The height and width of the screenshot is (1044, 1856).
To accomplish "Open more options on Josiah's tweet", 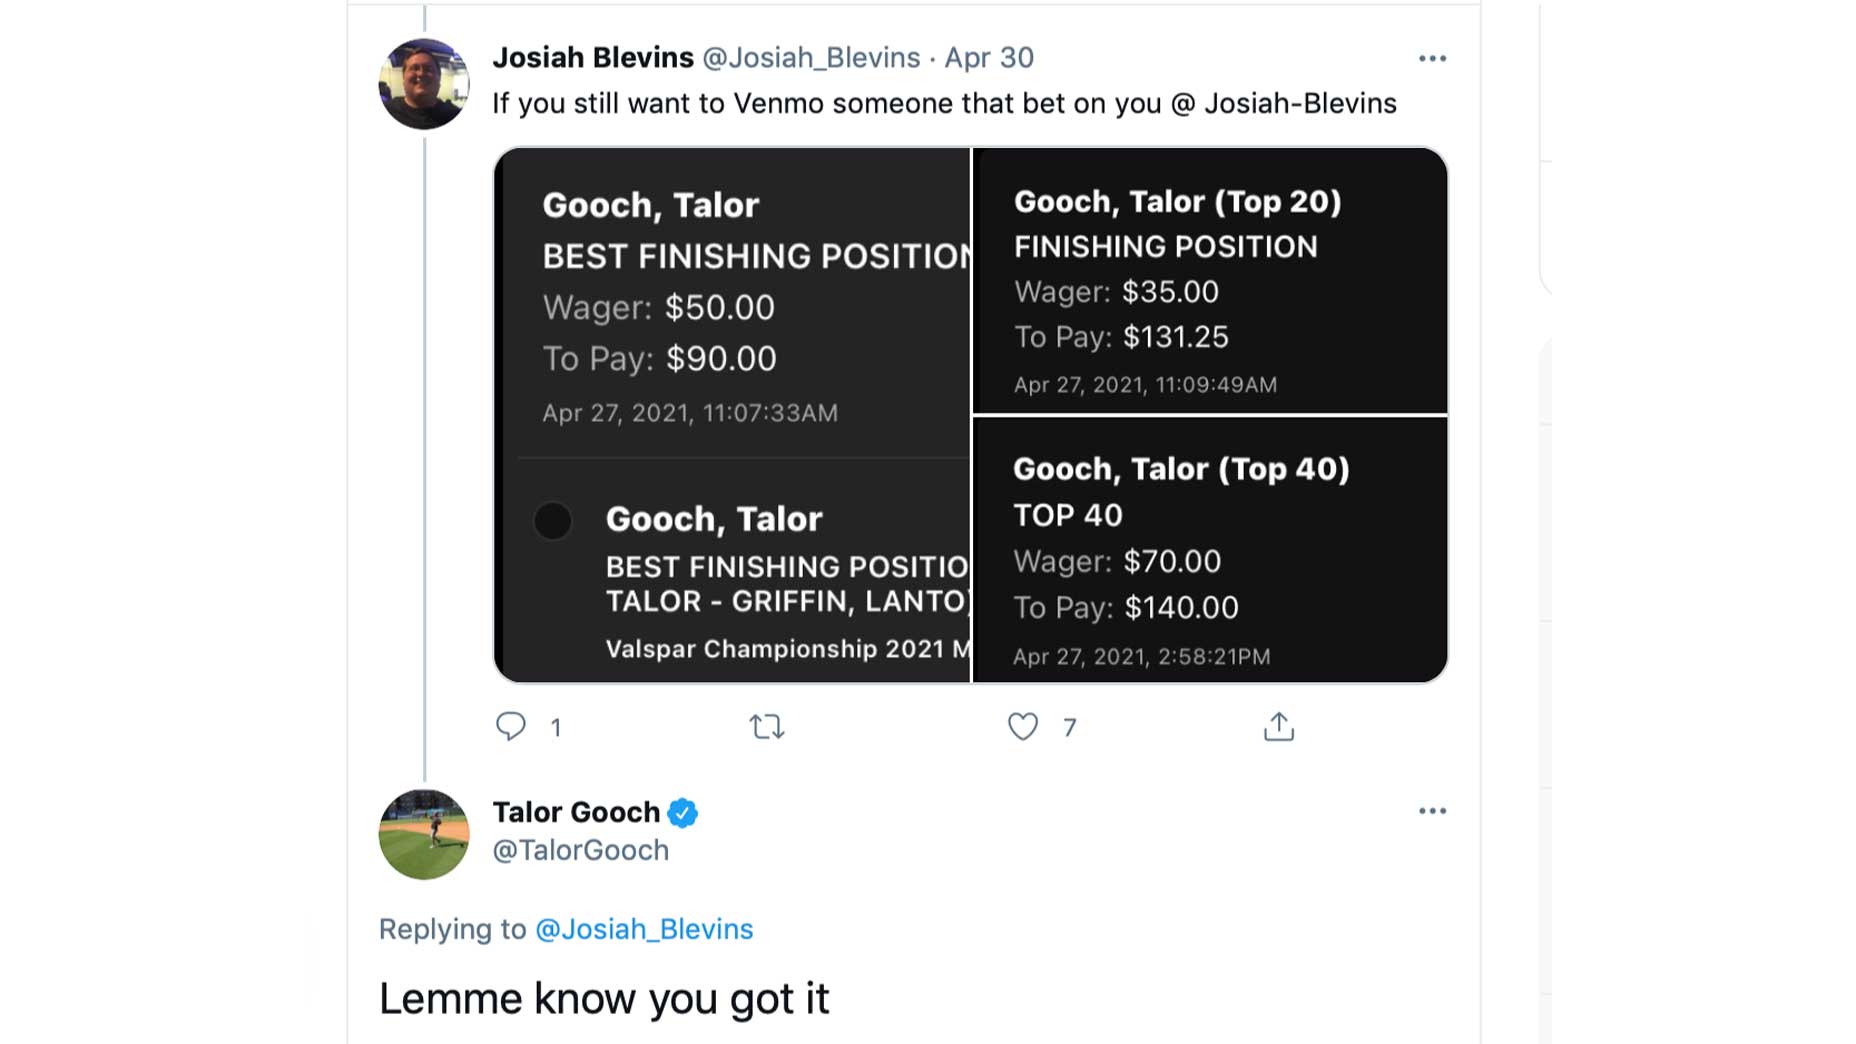I will click(1432, 59).
